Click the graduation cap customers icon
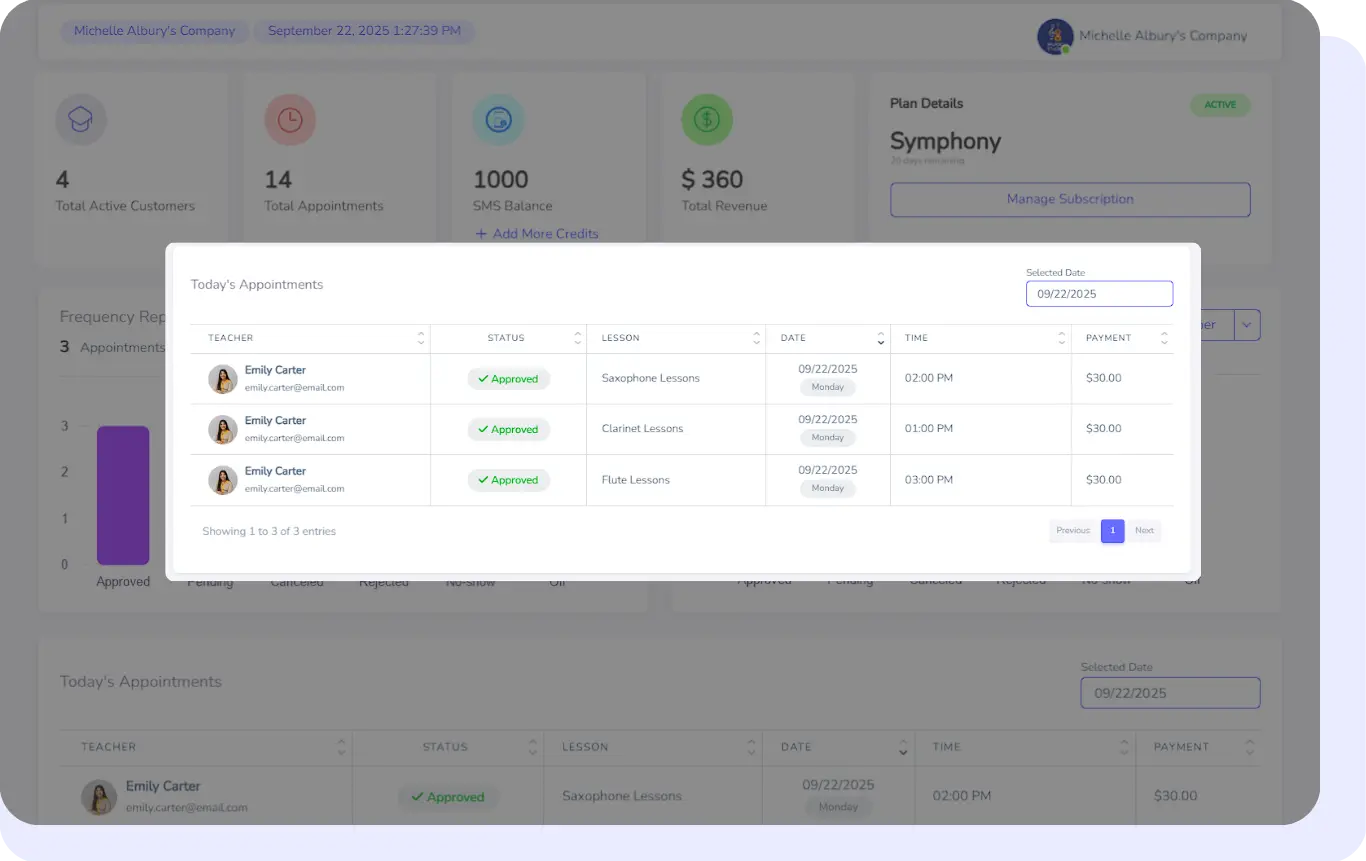 pos(81,120)
